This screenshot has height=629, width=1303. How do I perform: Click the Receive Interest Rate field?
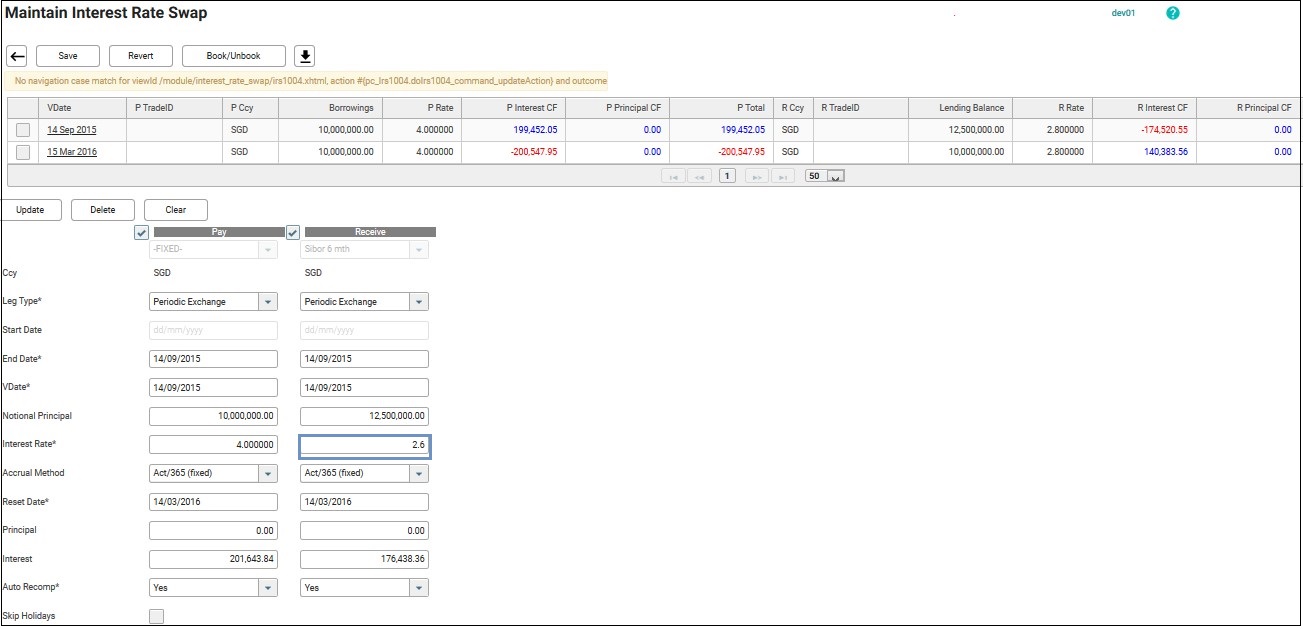(364, 445)
